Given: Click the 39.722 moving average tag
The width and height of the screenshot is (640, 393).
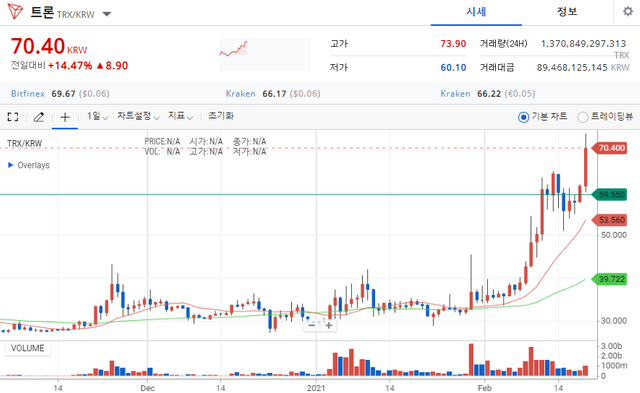Looking at the screenshot, I should tap(609, 279).
